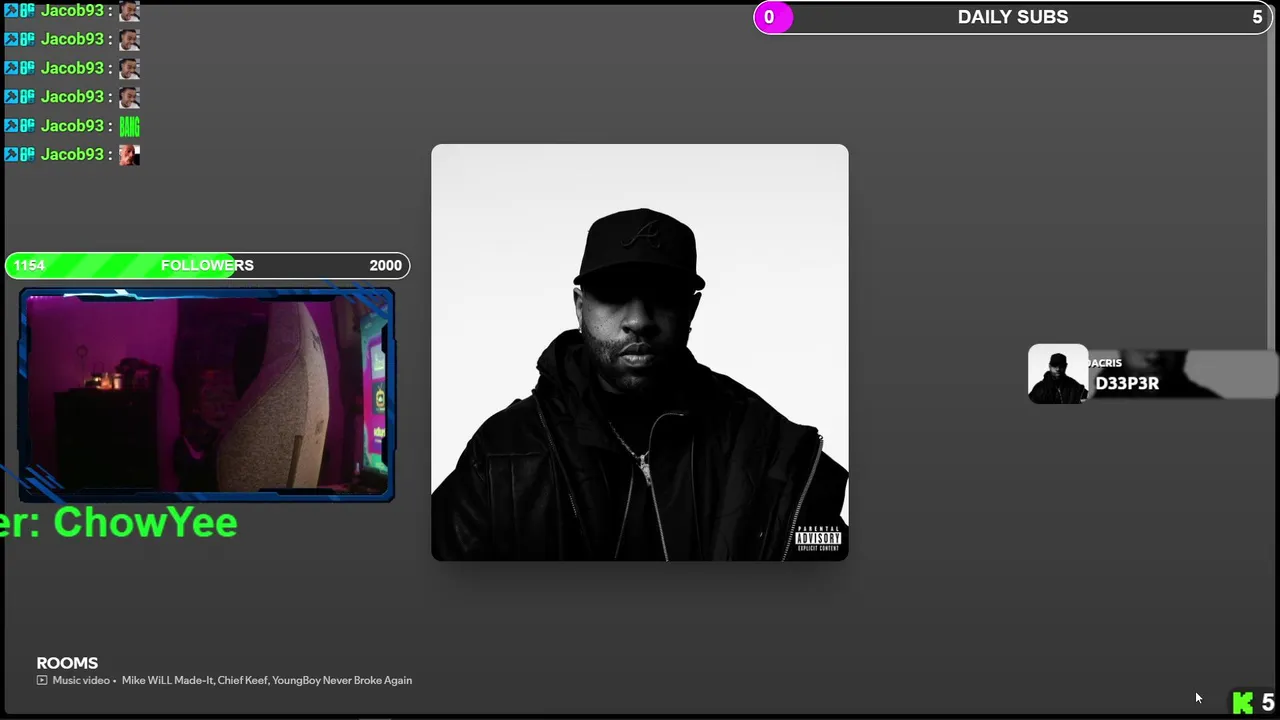Click the red-faced emote in the last chat message
The height and width of the screenshot is (720, 1280).
(x=129, y=155)
